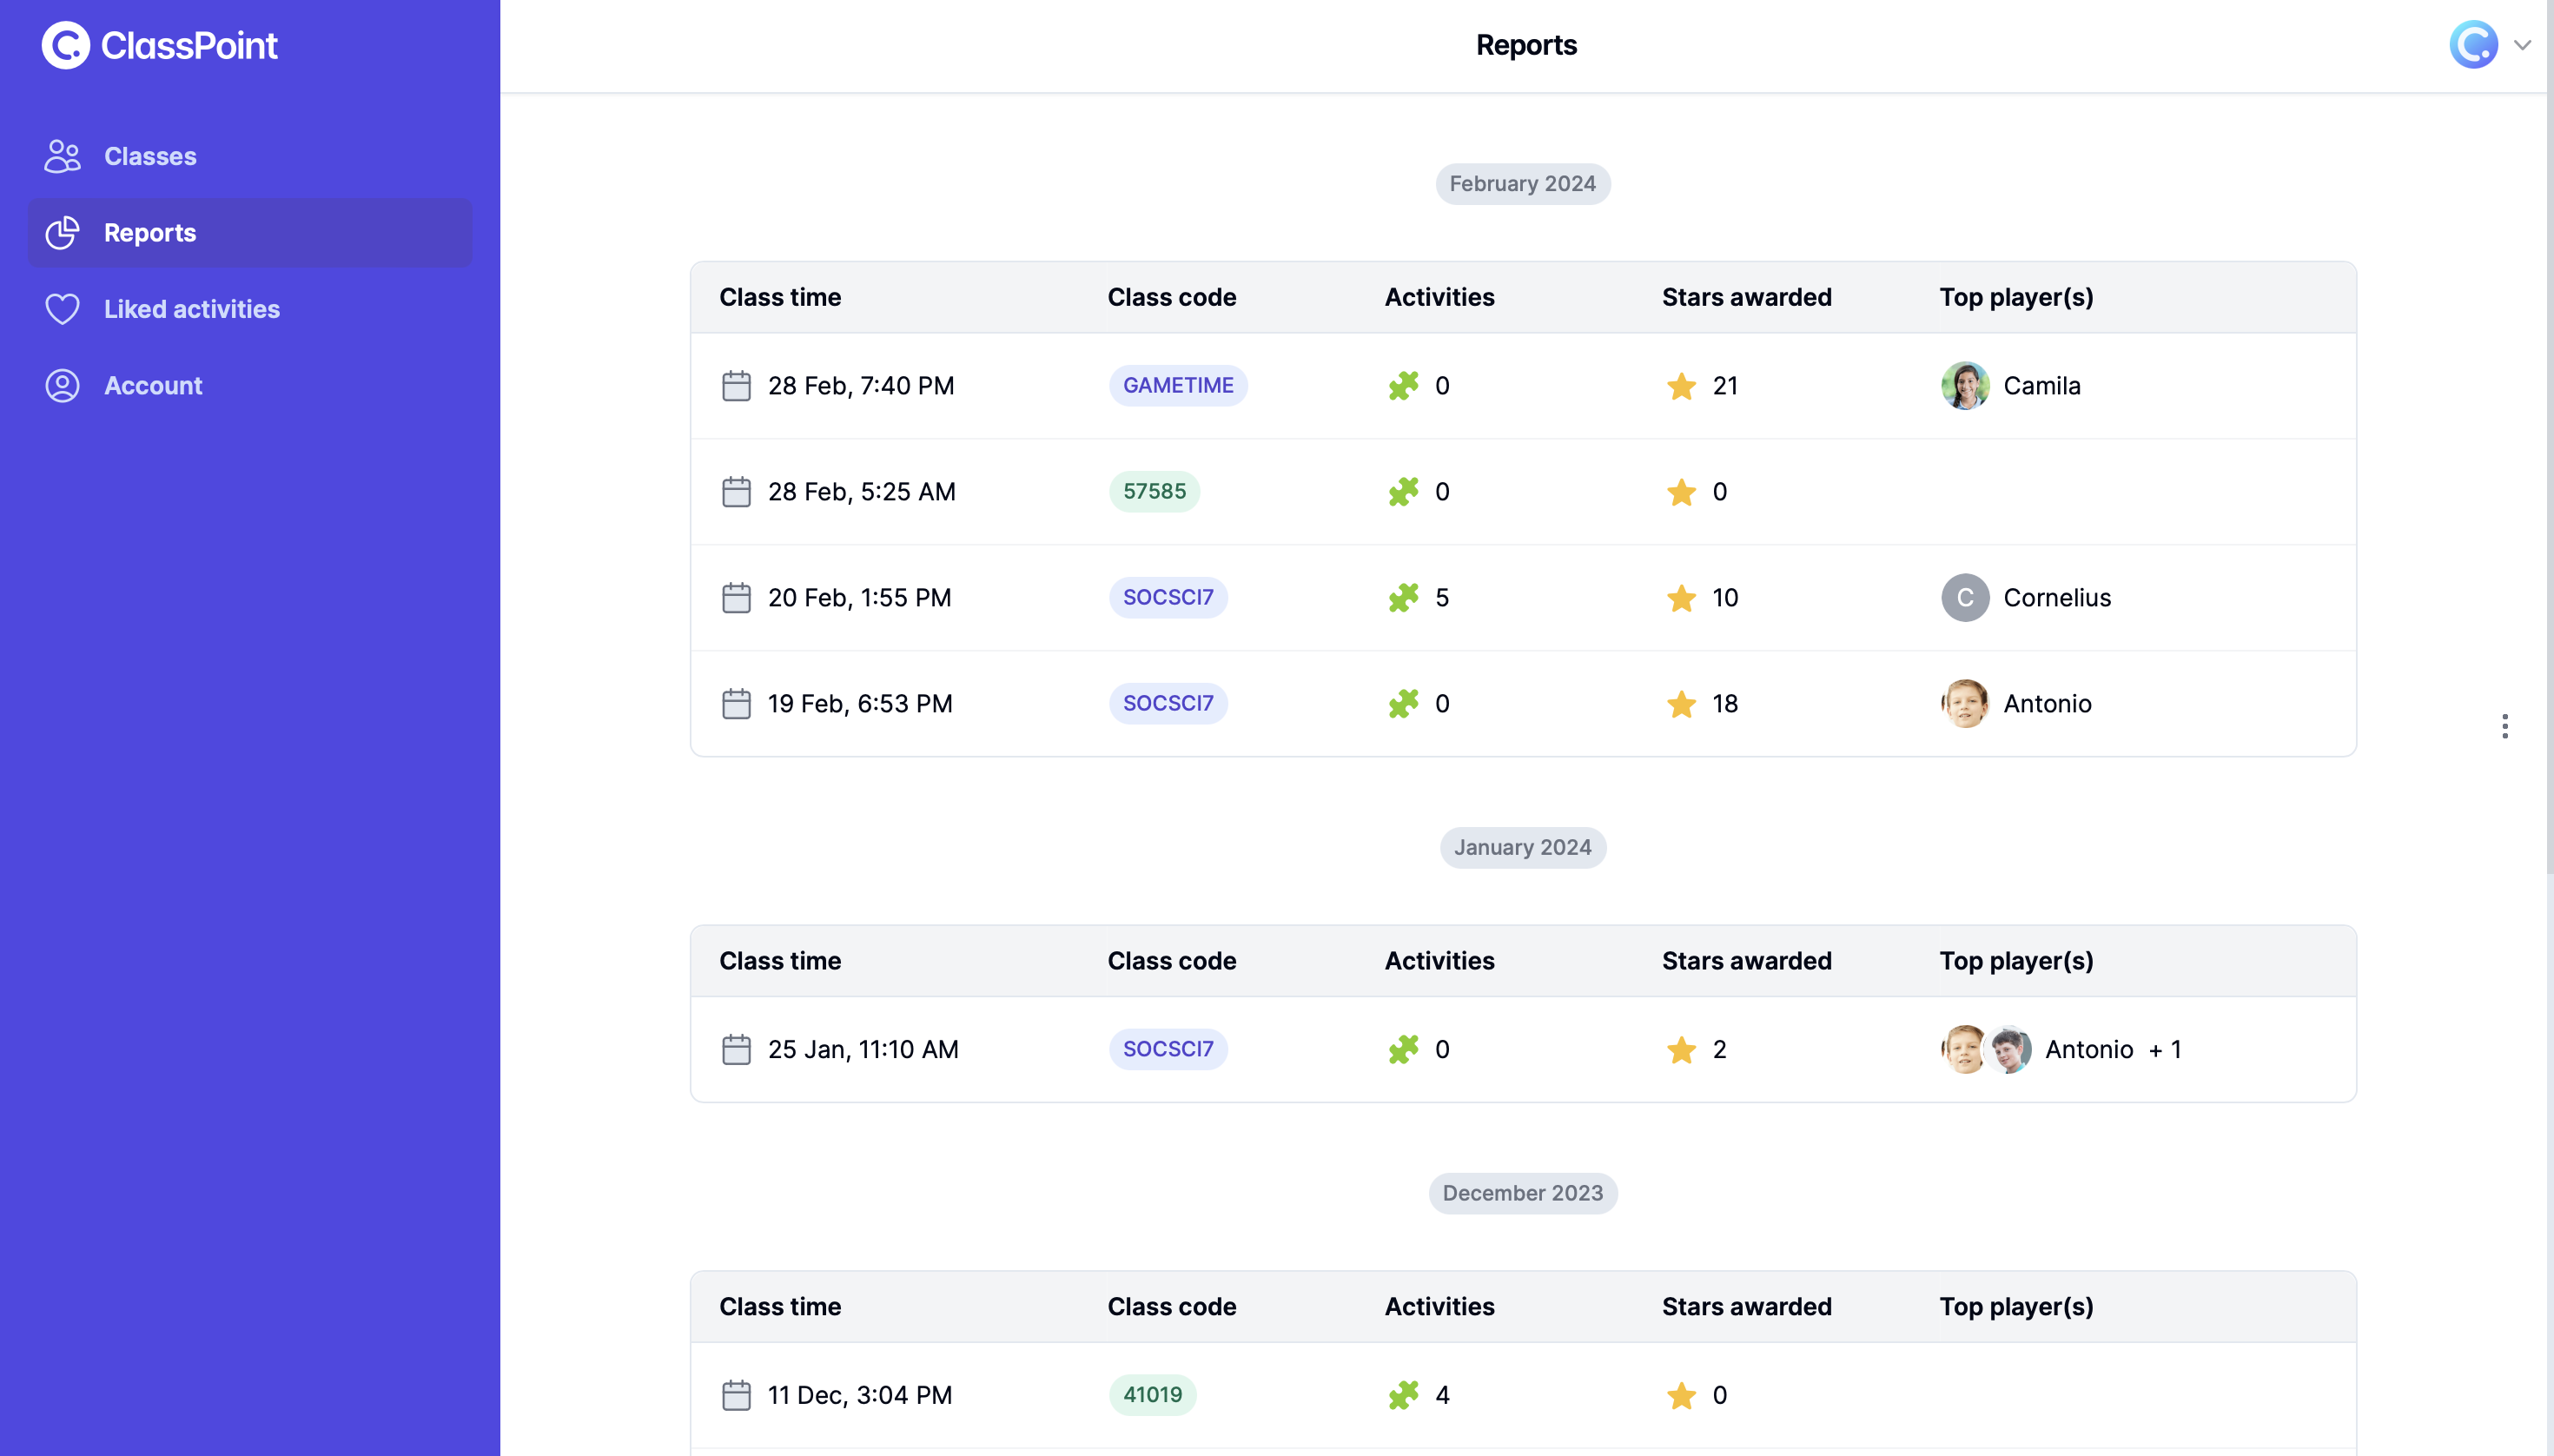Toggle visibility of February 2024 section

coord(1523,182)
